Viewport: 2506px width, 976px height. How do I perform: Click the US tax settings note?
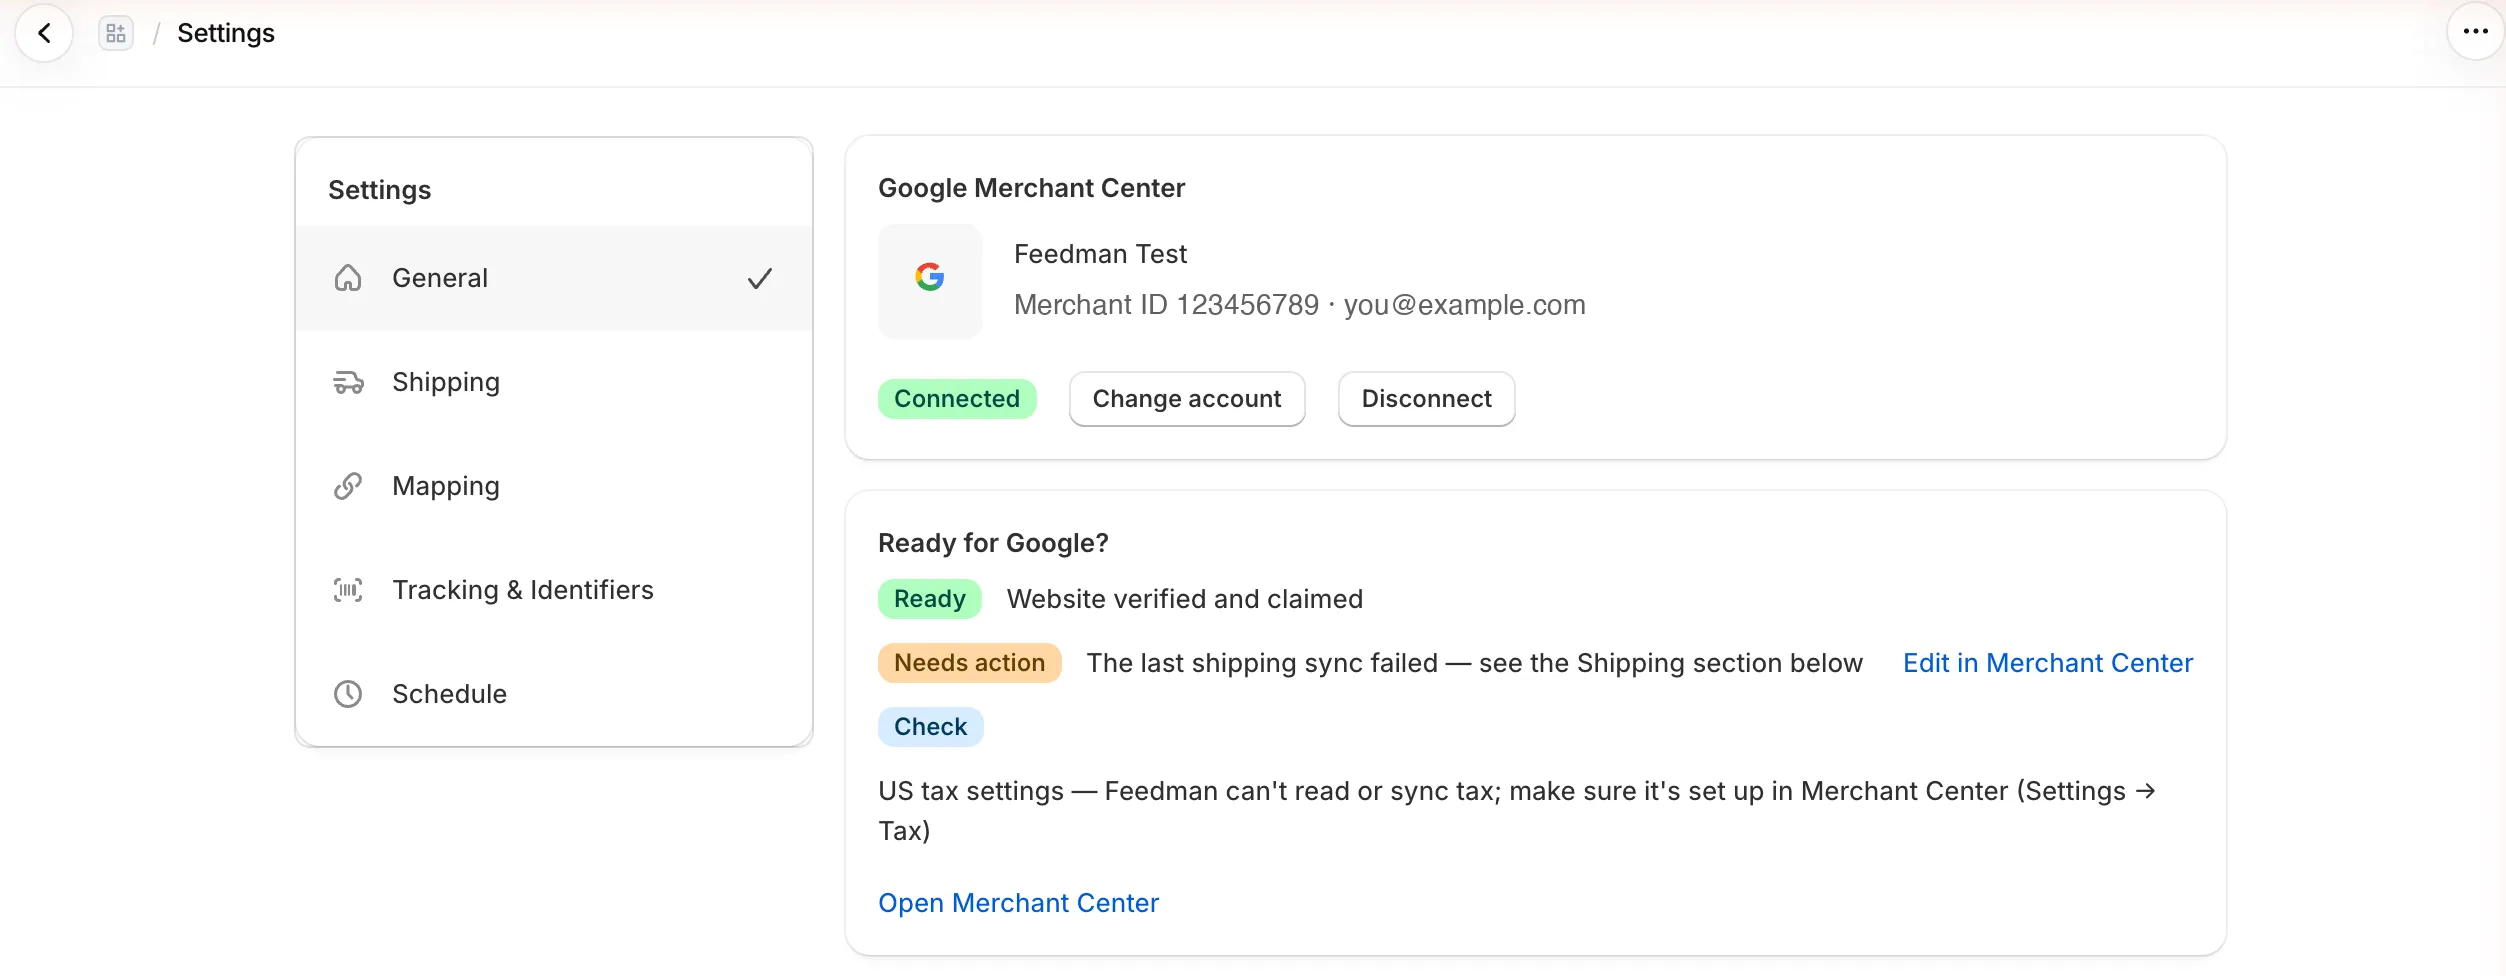1517,811
